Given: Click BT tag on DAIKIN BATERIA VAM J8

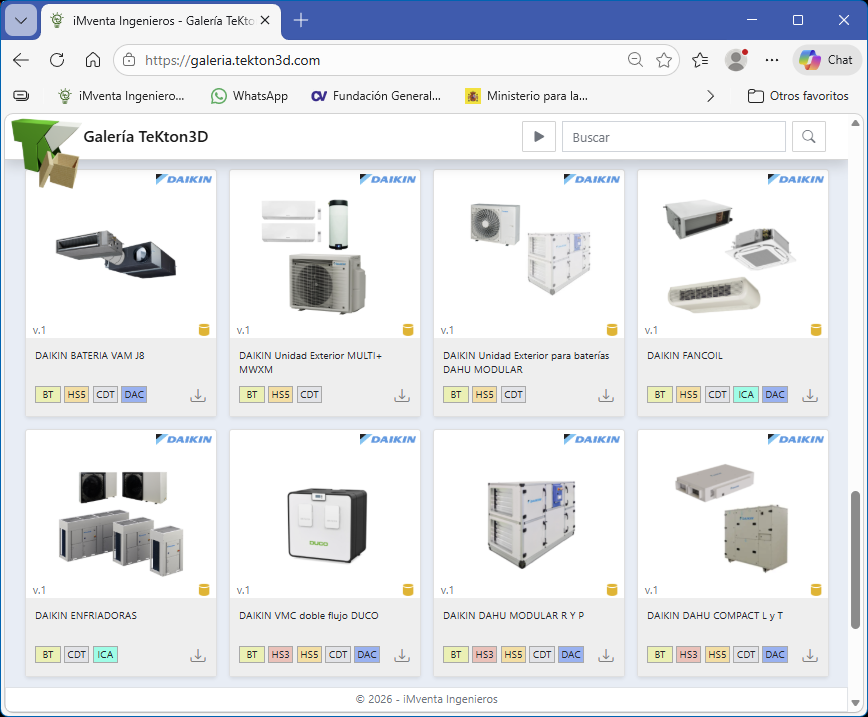Looking at the screenshot, I should click(x=48, y=395).
